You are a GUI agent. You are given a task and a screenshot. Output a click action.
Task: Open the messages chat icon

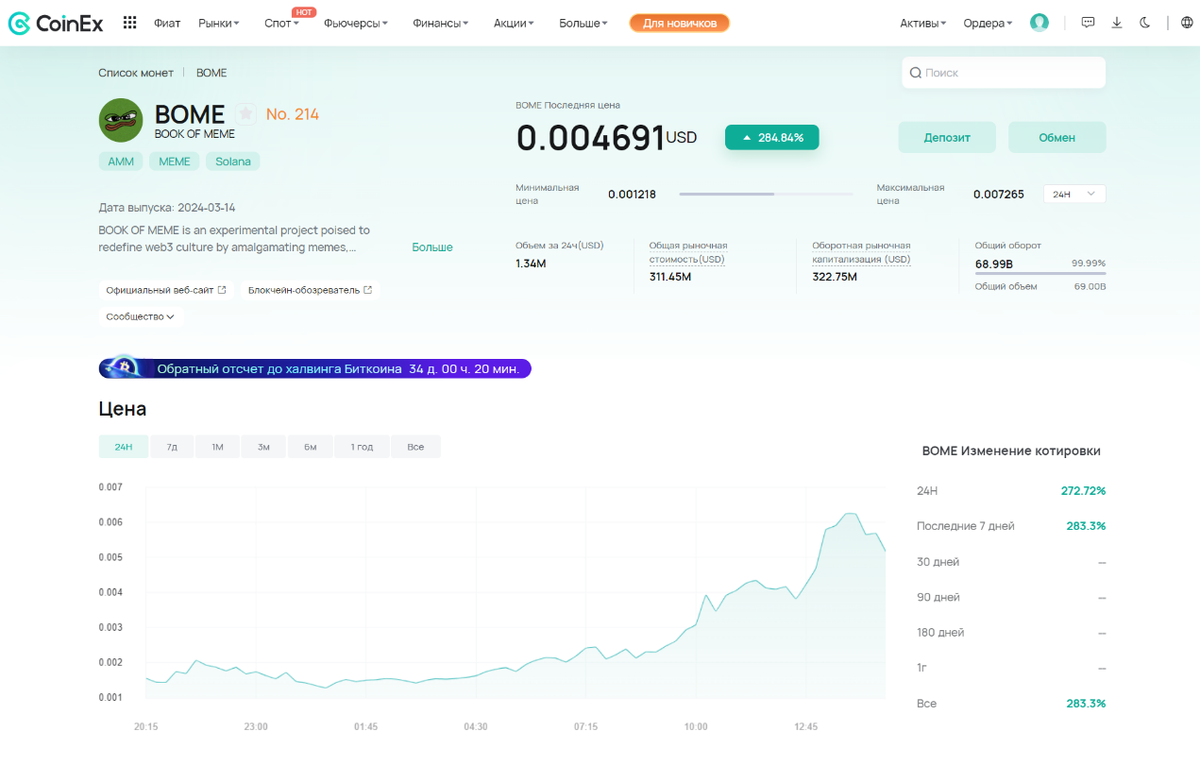(x=1088, y=23)
